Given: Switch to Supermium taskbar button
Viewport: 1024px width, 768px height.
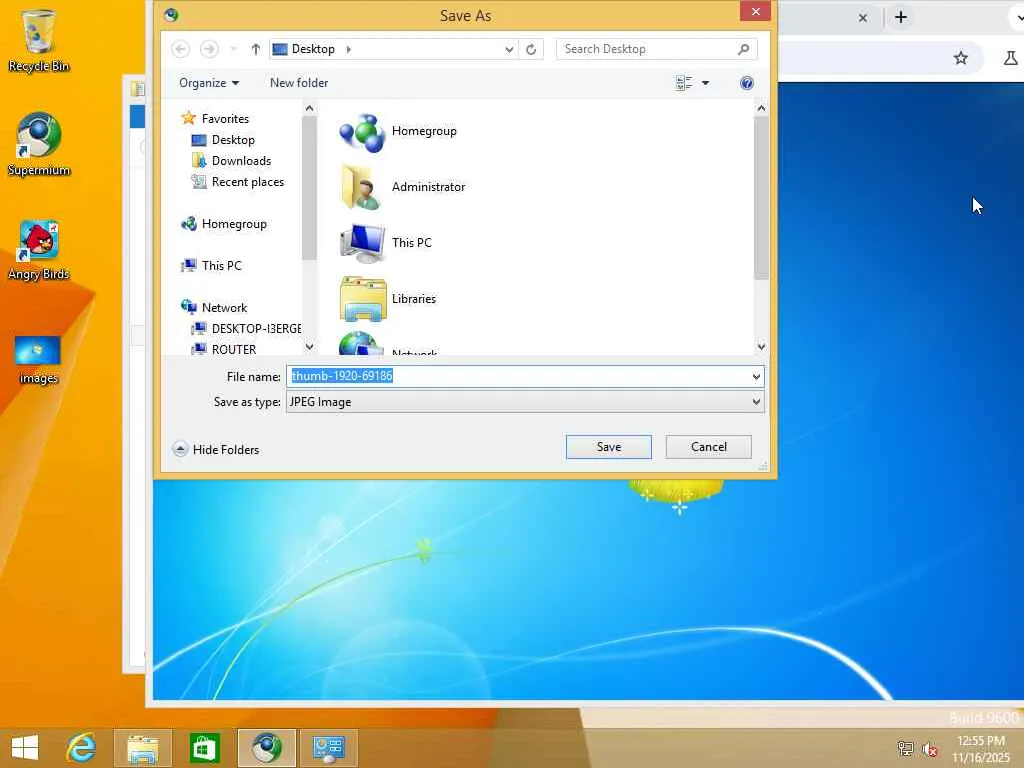Looking at the screenshot, I should pyautogui.click(x=266, y=748).
